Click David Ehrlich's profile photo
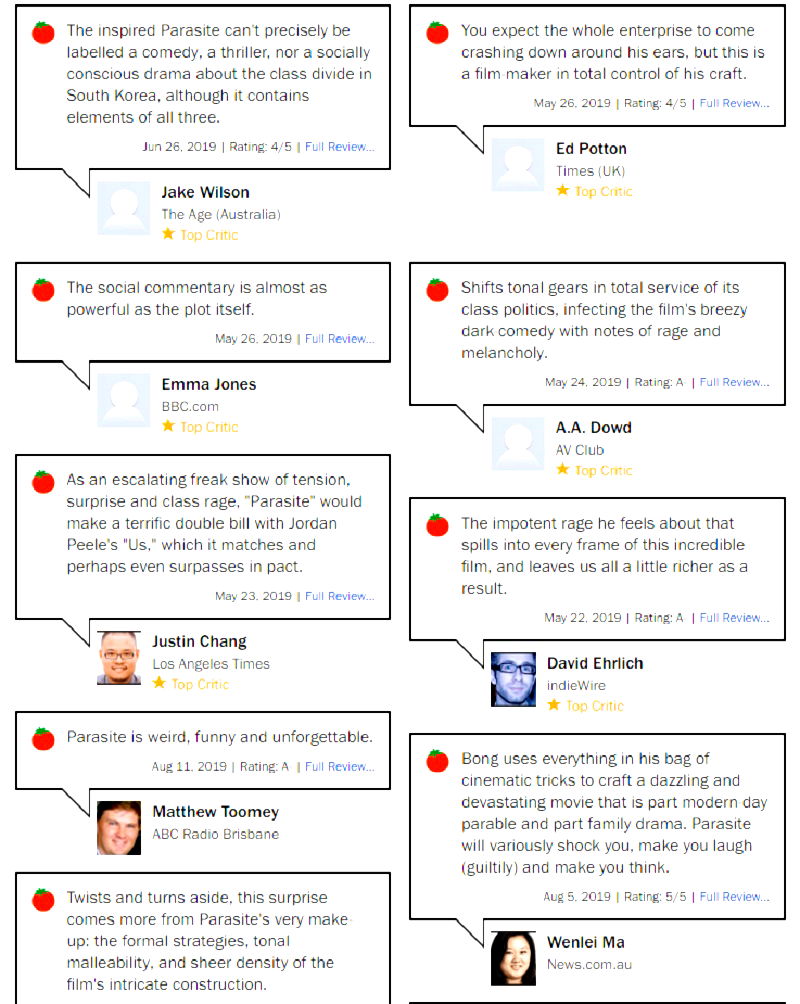Screen dimensions: 800x1004 (x=513, y=679)
